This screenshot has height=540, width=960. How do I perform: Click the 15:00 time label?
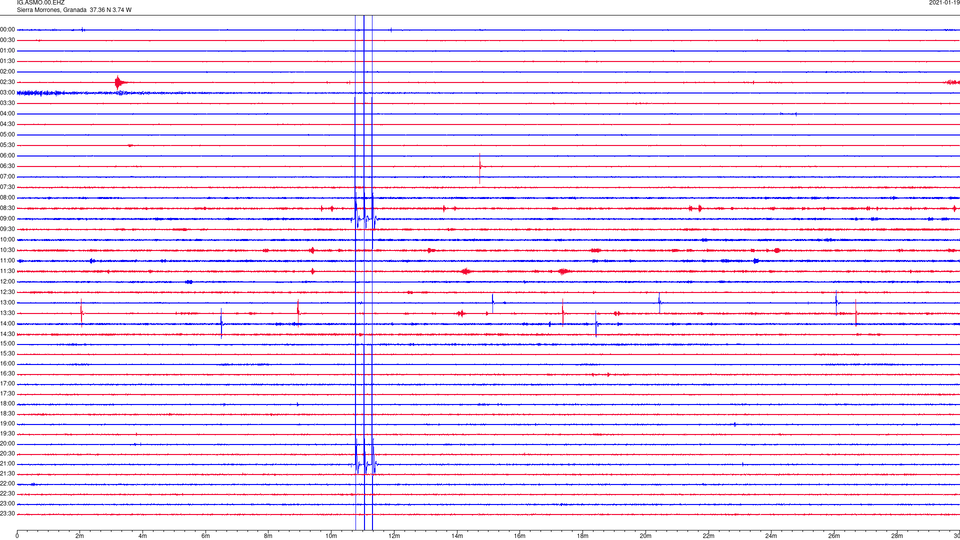coord(7,343)
